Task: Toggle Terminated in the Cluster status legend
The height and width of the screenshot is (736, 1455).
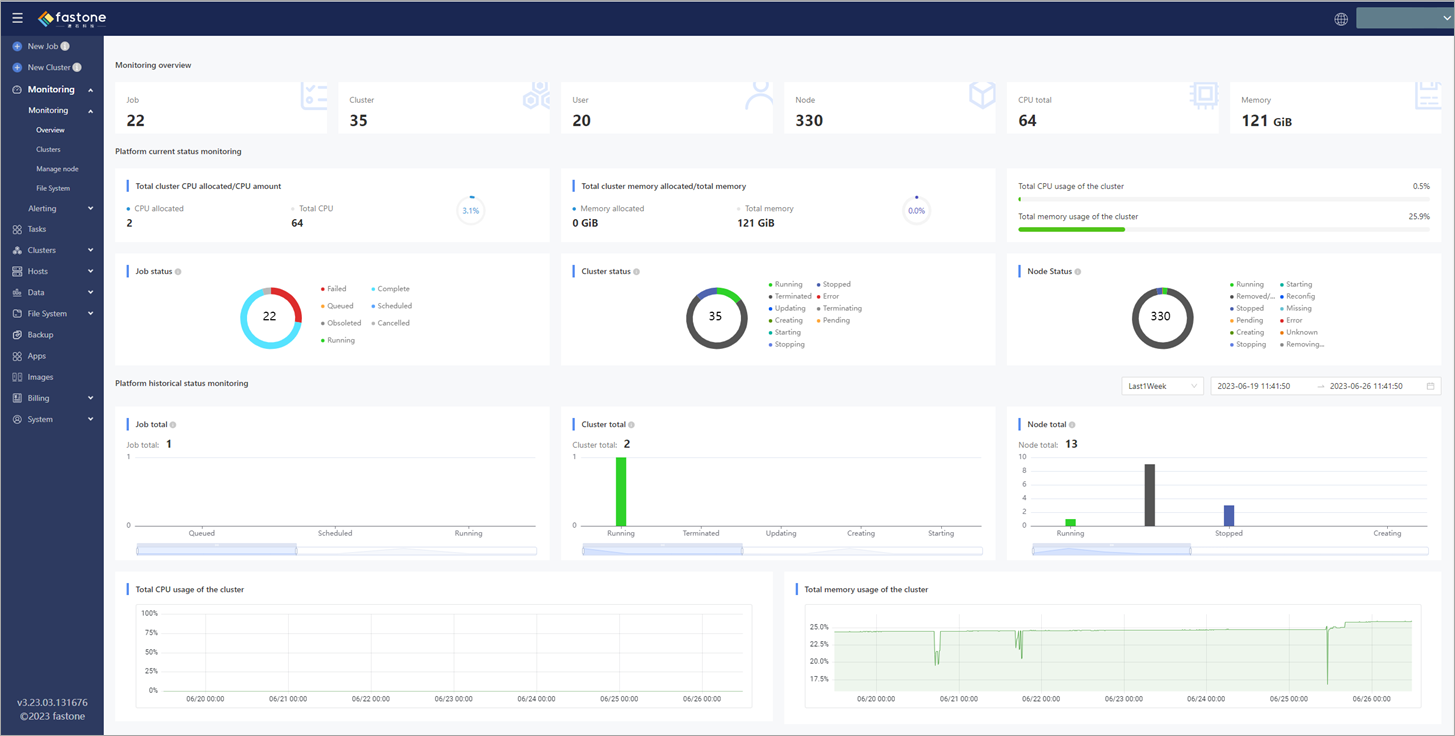Action: 790,296
